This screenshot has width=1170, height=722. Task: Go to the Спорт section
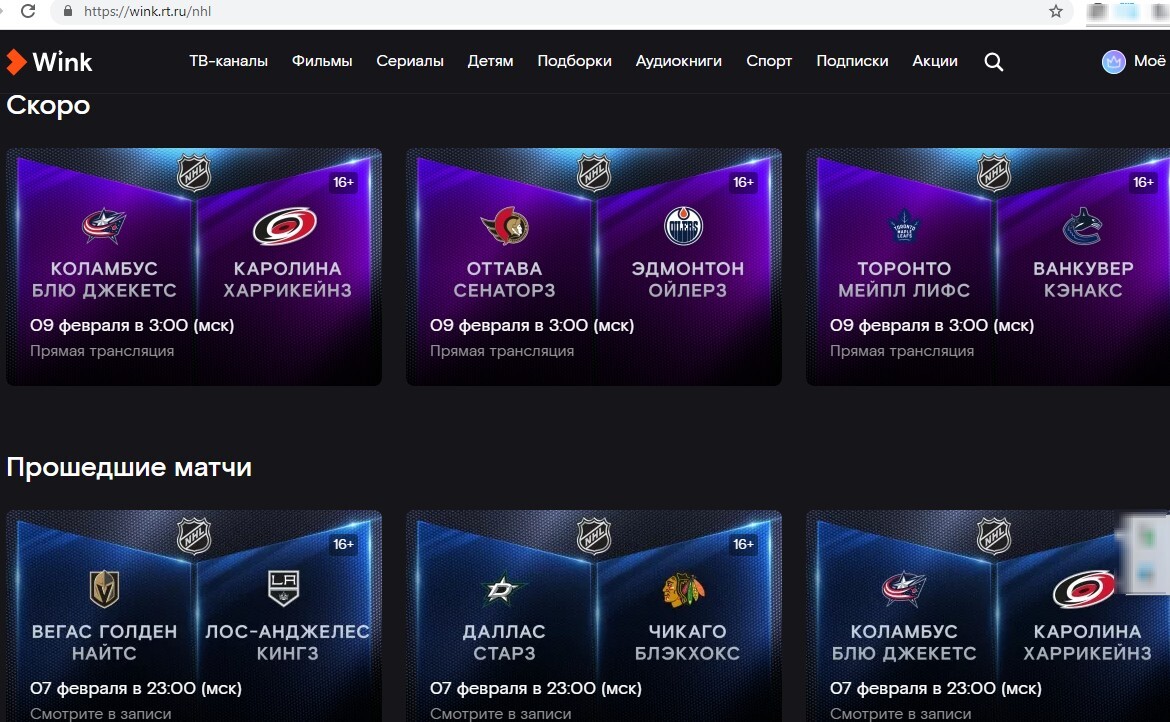coord(769,61)
